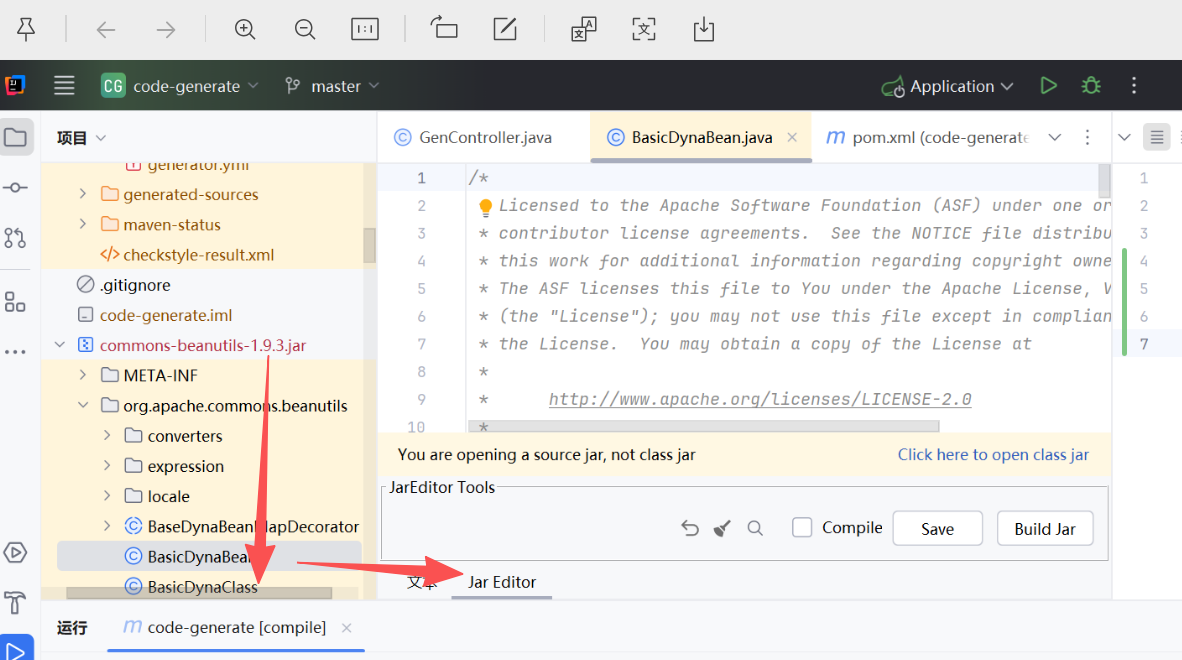This screenshot has width=1182, height=660.
Task: Open the Apache LICENSE-2.0 URL in editor
Action: tap(760, 399)
